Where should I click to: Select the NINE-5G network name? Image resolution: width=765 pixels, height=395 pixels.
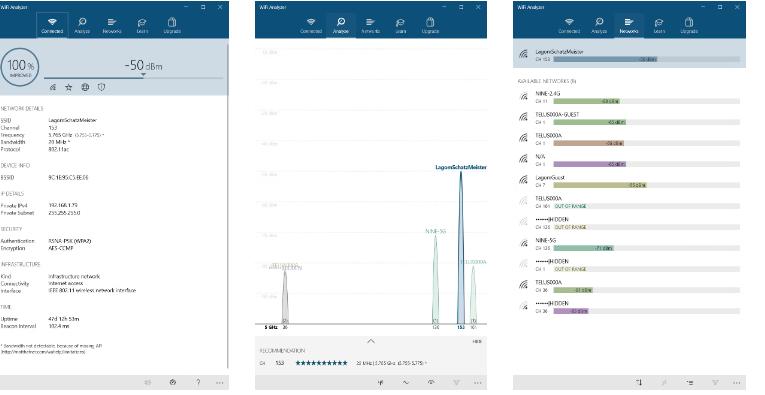pos(545,240)
